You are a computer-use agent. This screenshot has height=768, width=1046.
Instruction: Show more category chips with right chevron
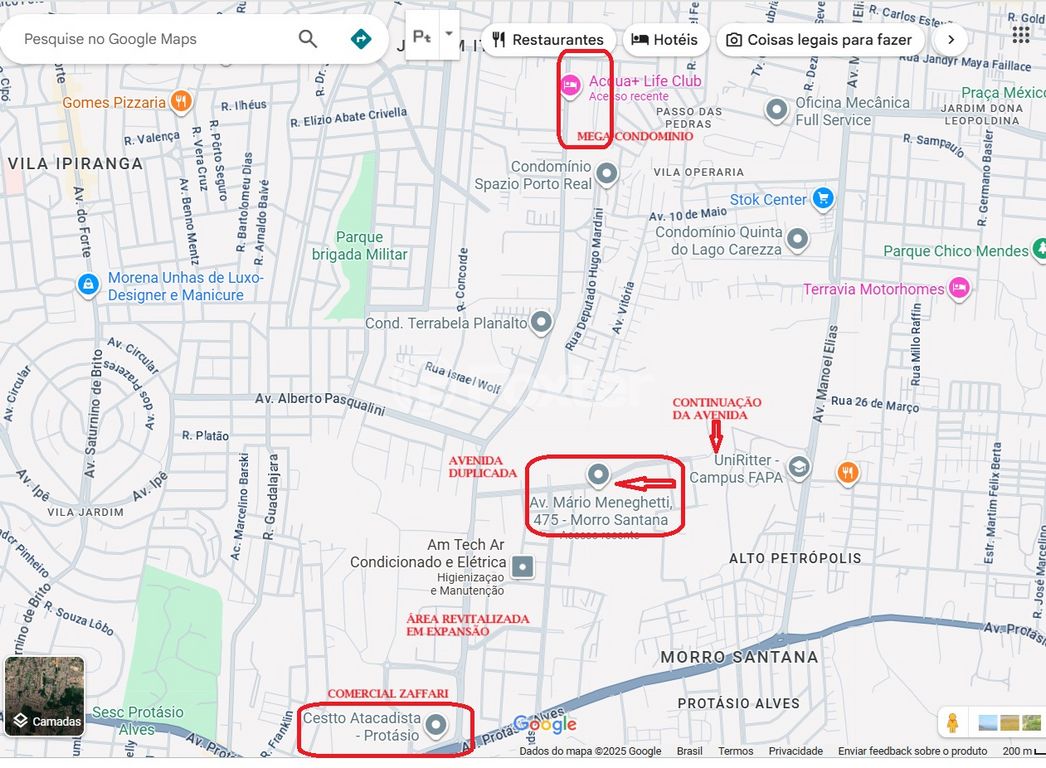[x=950, y=40]
